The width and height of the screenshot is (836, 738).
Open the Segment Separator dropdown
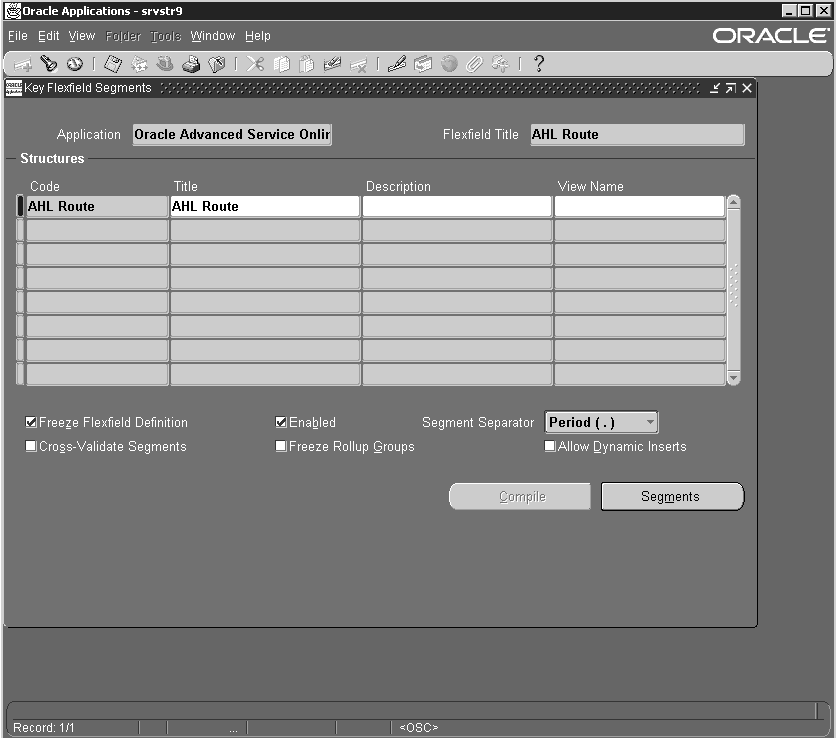coord(601,422)
